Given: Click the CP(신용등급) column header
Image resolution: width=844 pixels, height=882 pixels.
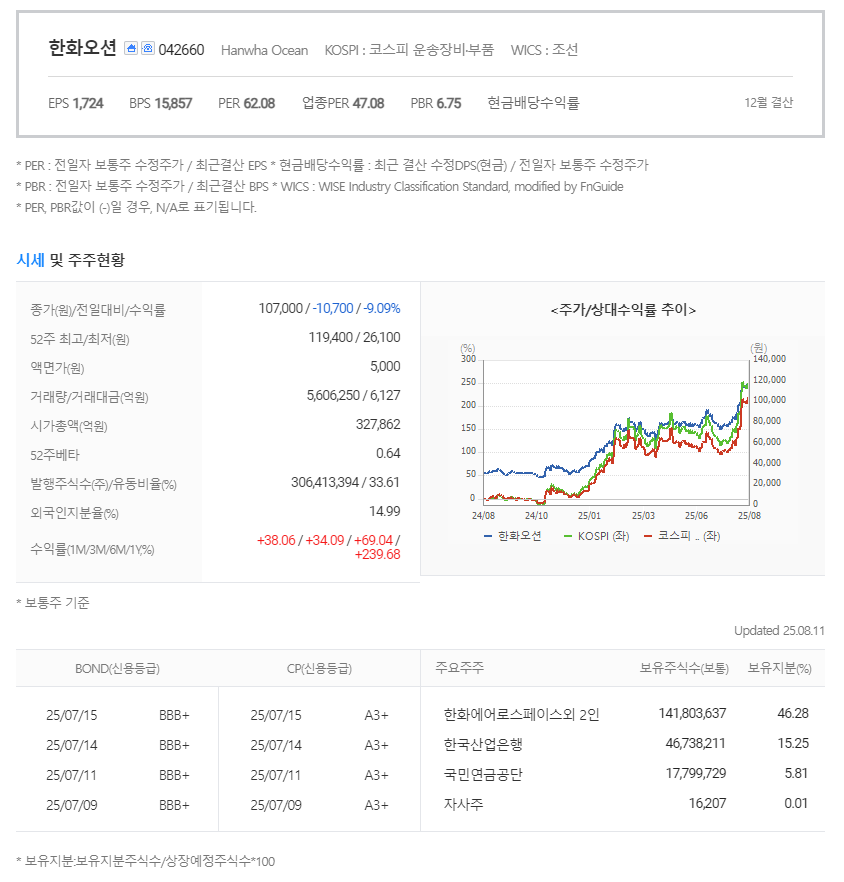Looking at the screenshot, I should point(319,669).
